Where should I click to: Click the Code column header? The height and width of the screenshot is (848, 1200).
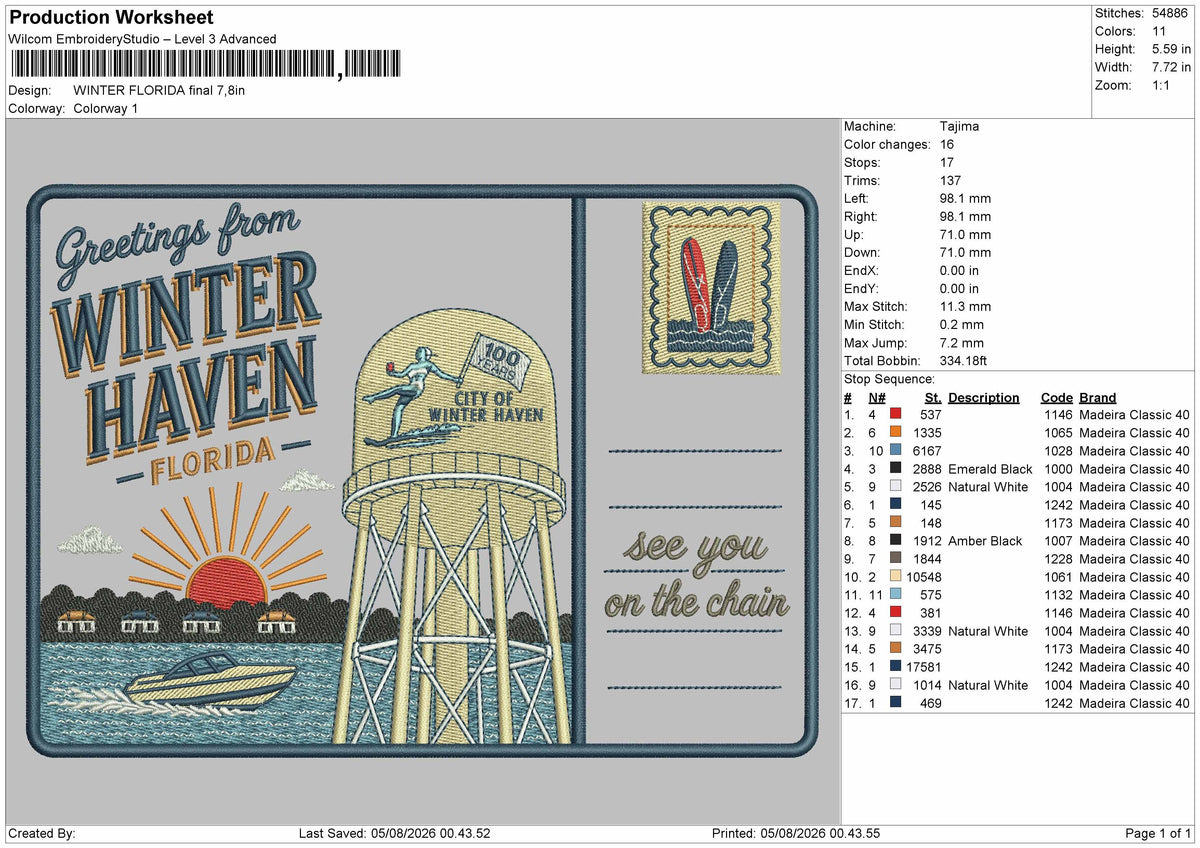click(1056, 397)
